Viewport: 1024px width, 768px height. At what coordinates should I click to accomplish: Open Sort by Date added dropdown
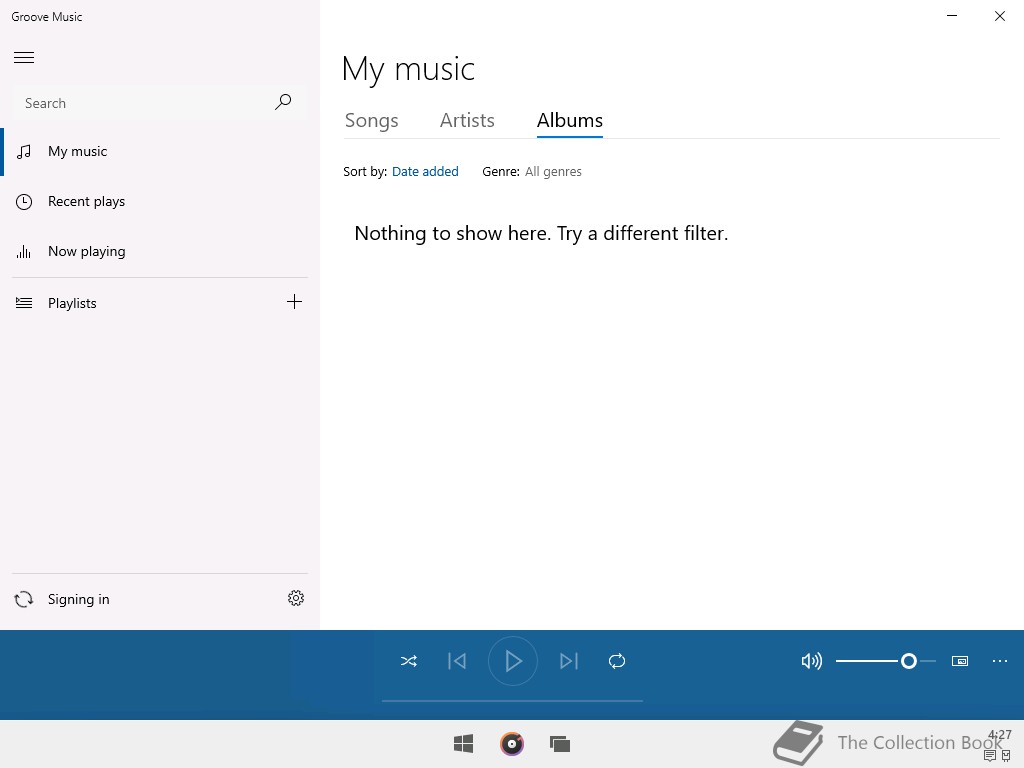click(425, 172)
